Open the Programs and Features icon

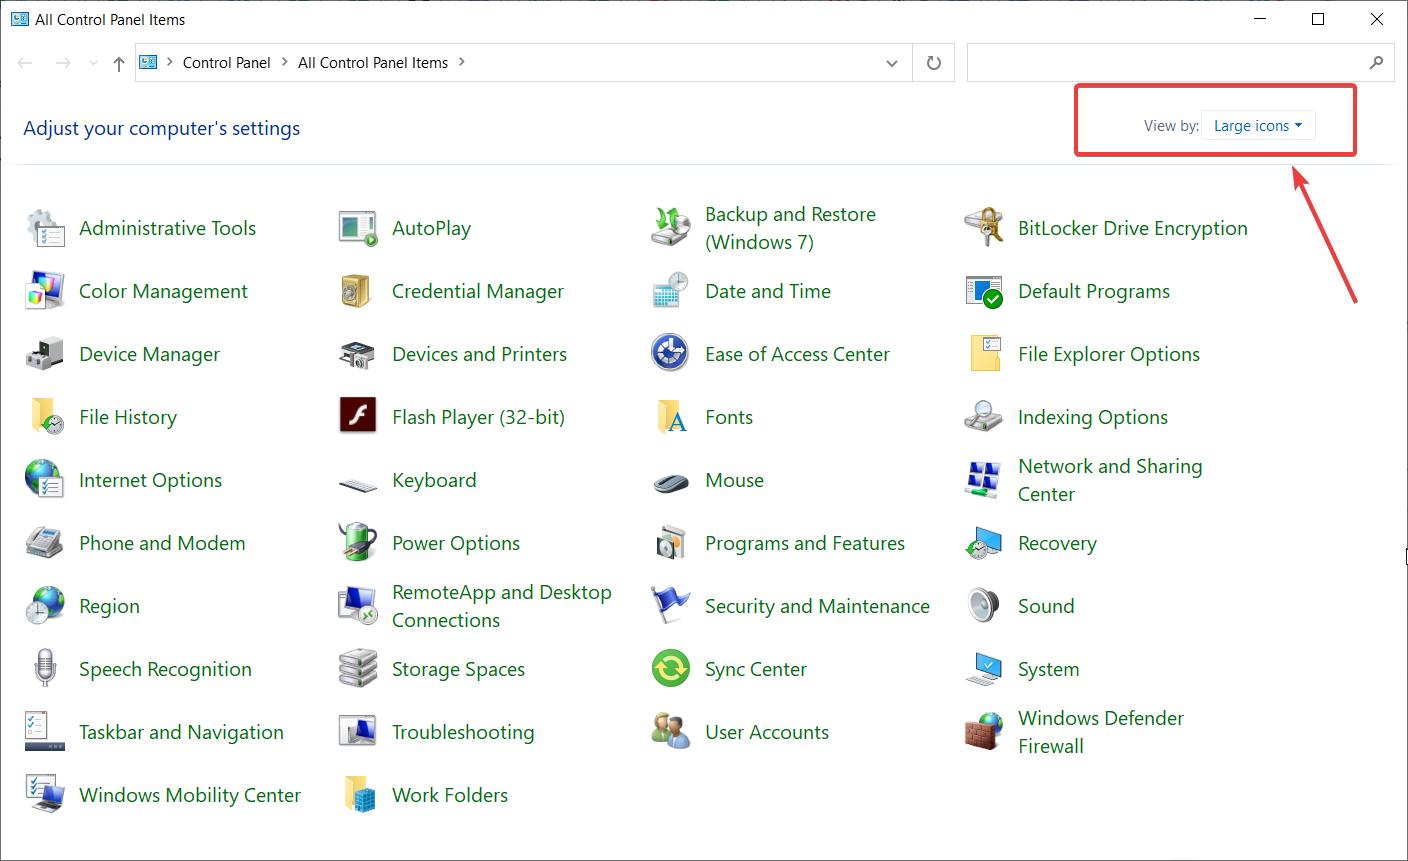point(671,543)
